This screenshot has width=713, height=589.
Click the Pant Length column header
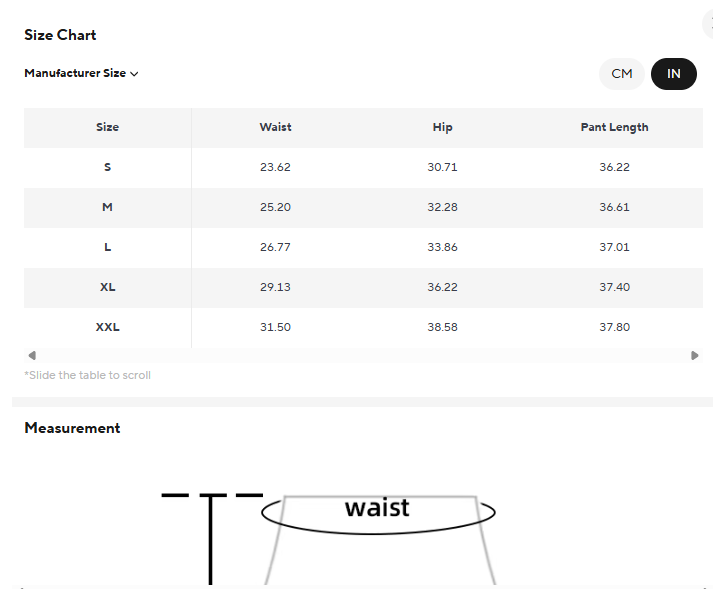point(614,127)
